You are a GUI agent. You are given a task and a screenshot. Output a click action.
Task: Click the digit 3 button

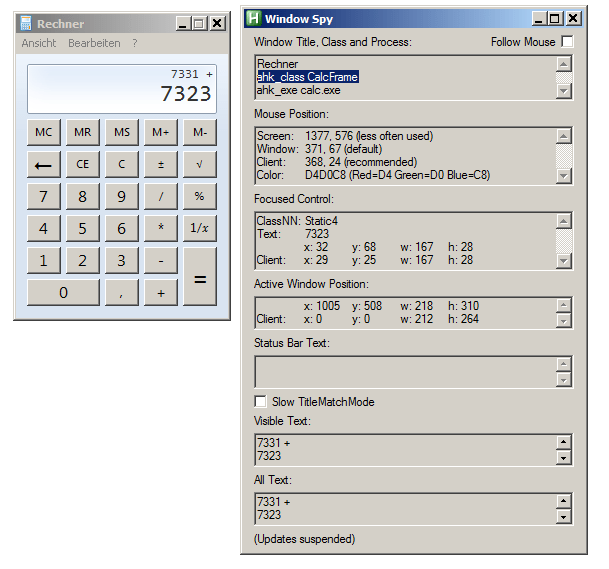point(122,261)
